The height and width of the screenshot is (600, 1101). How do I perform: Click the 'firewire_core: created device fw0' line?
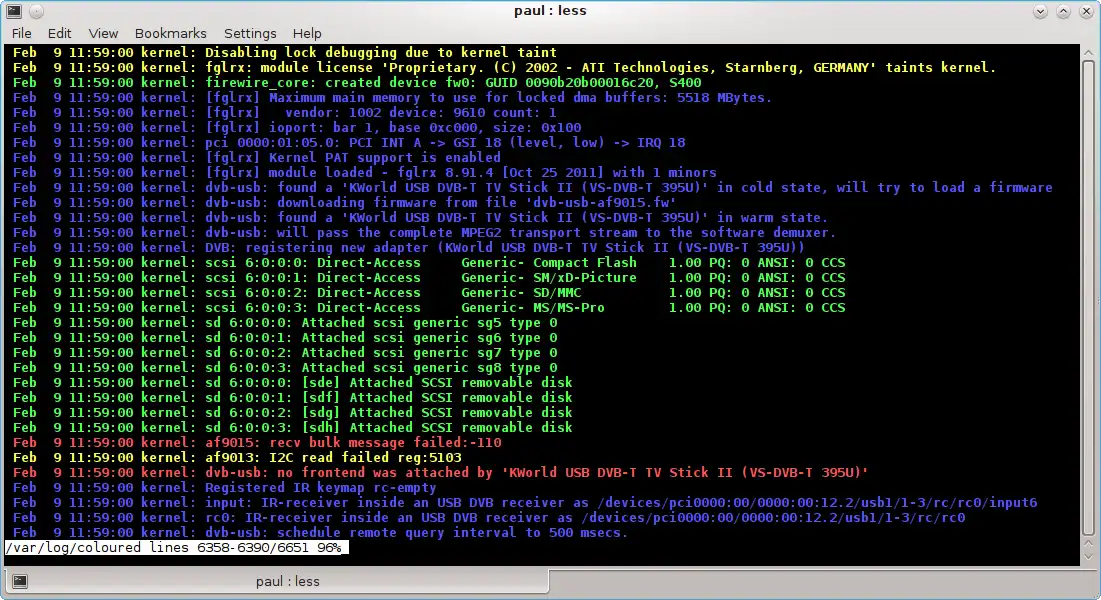pyautogui.click(x=357, y=82)
